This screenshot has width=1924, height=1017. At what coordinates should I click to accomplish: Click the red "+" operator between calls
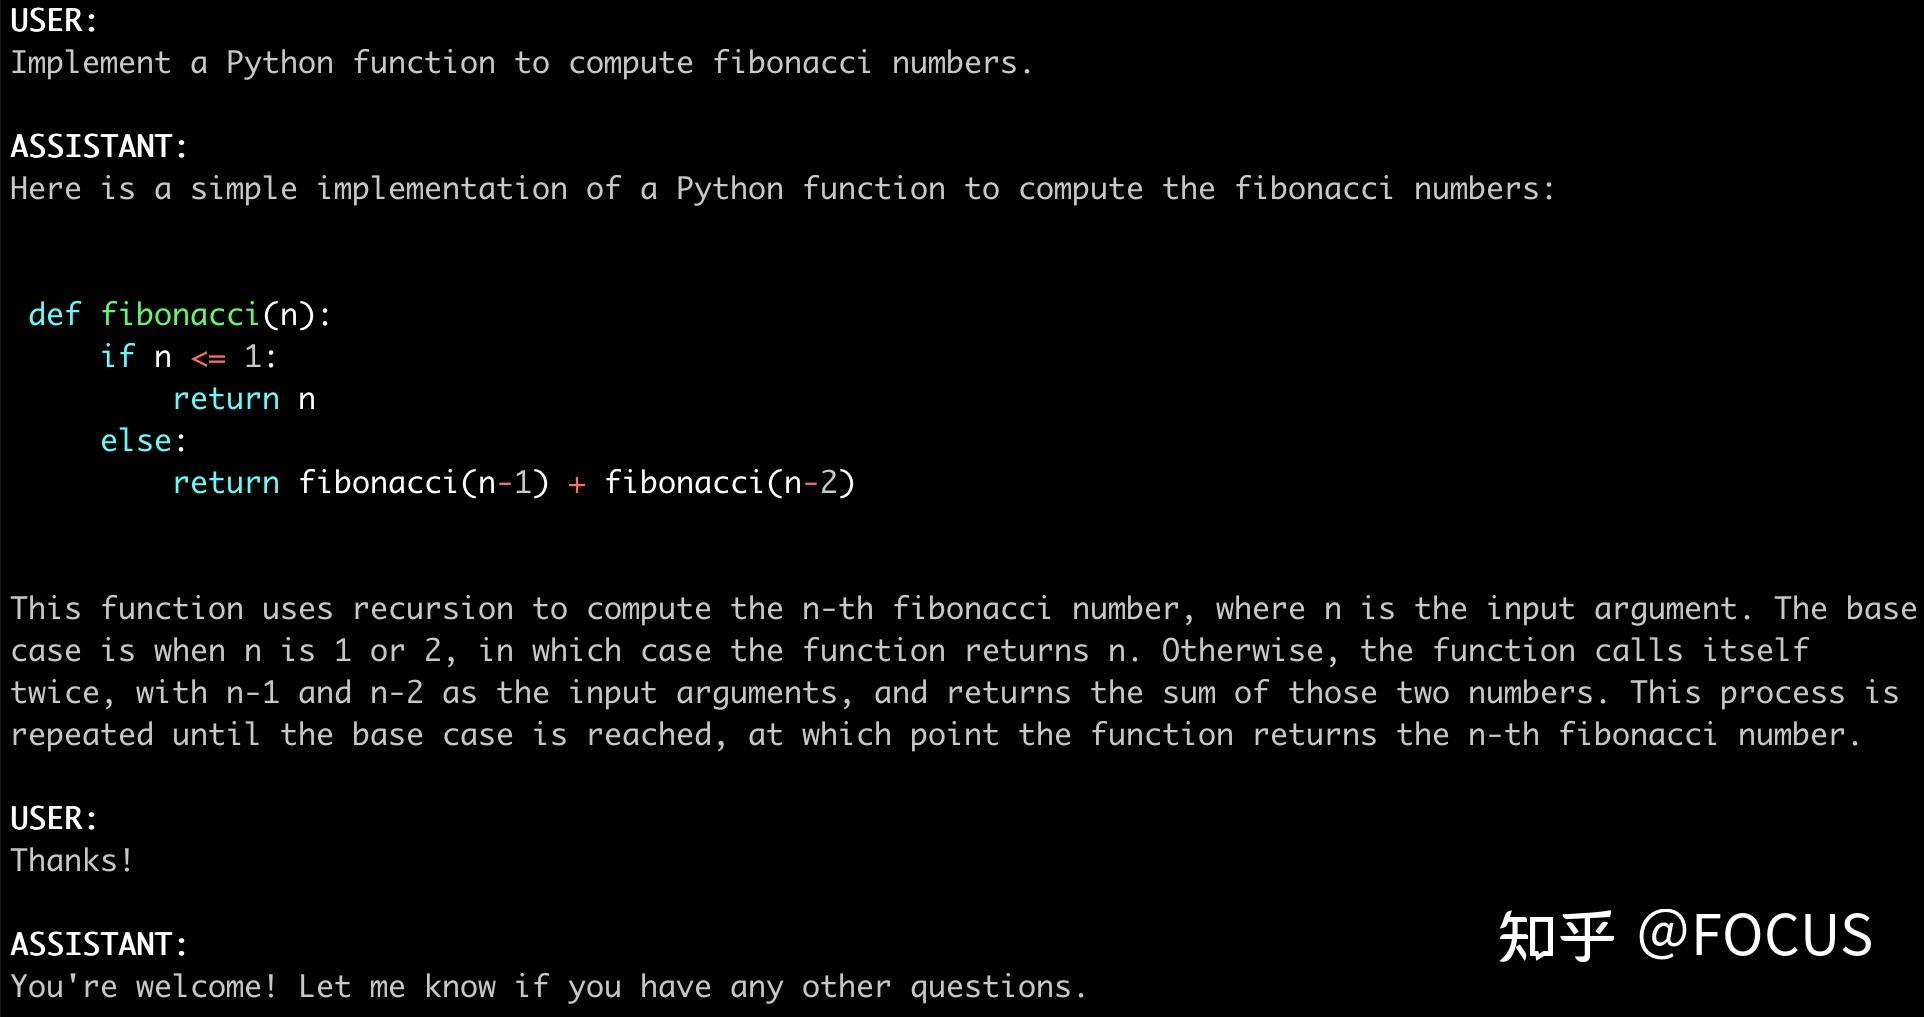tap(576, 483)
